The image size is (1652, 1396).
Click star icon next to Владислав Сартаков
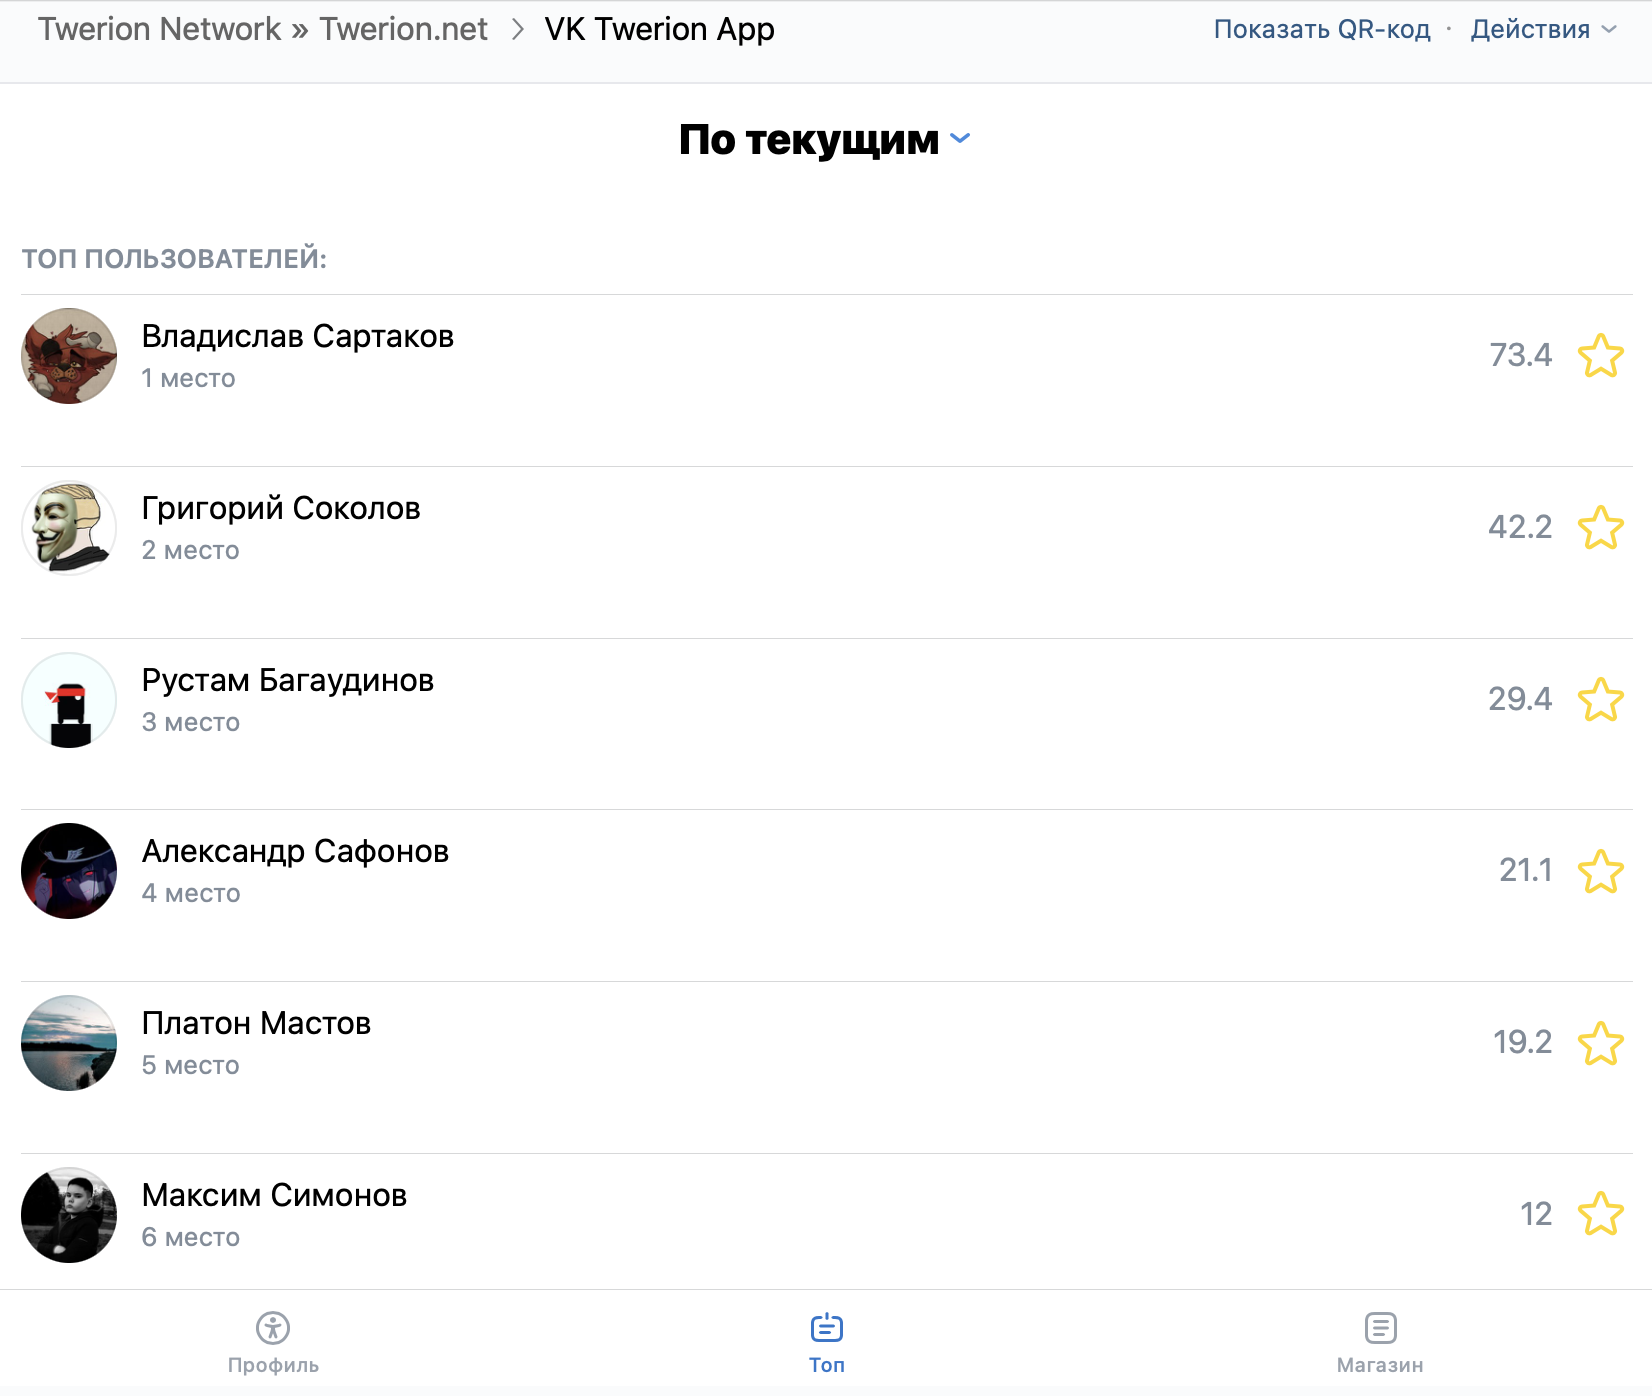tap(1600, 356)
